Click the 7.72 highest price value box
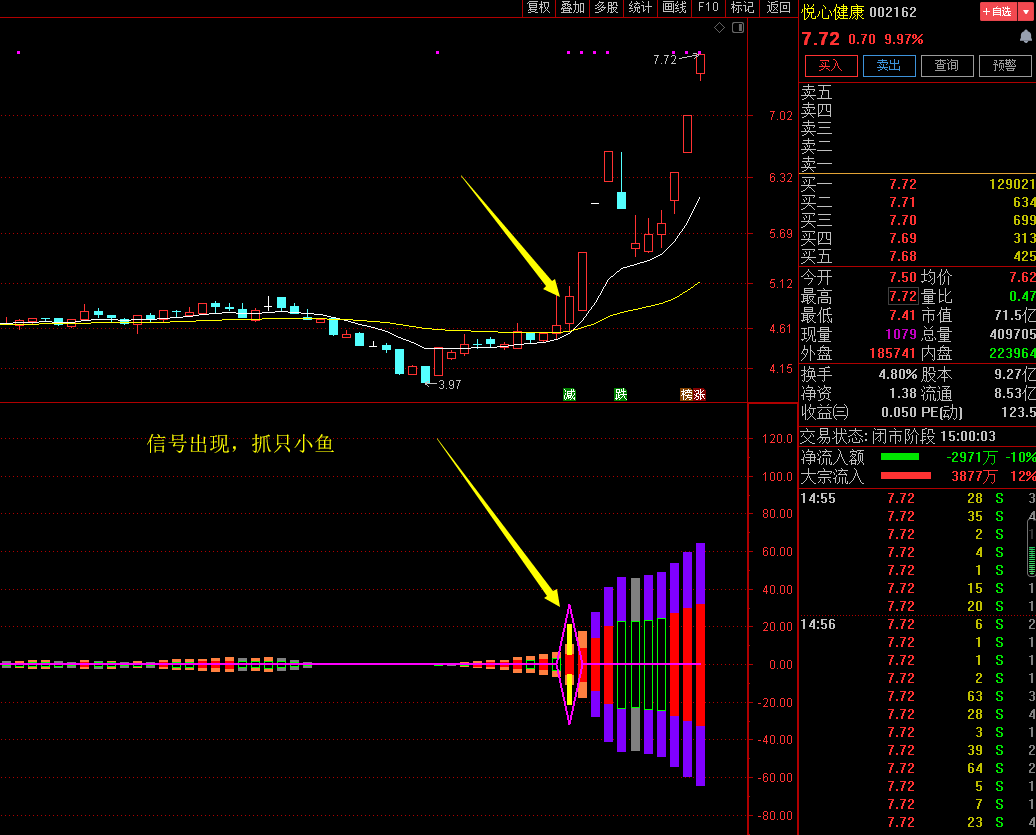Screen dimensions: 1036x835 click(902, 297)
